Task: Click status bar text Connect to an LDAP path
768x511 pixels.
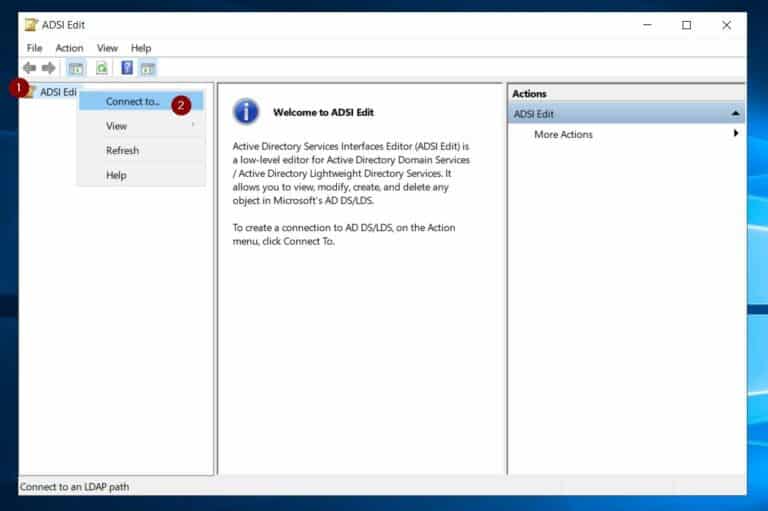Action: pyautogui.click(x=74, y=487)
